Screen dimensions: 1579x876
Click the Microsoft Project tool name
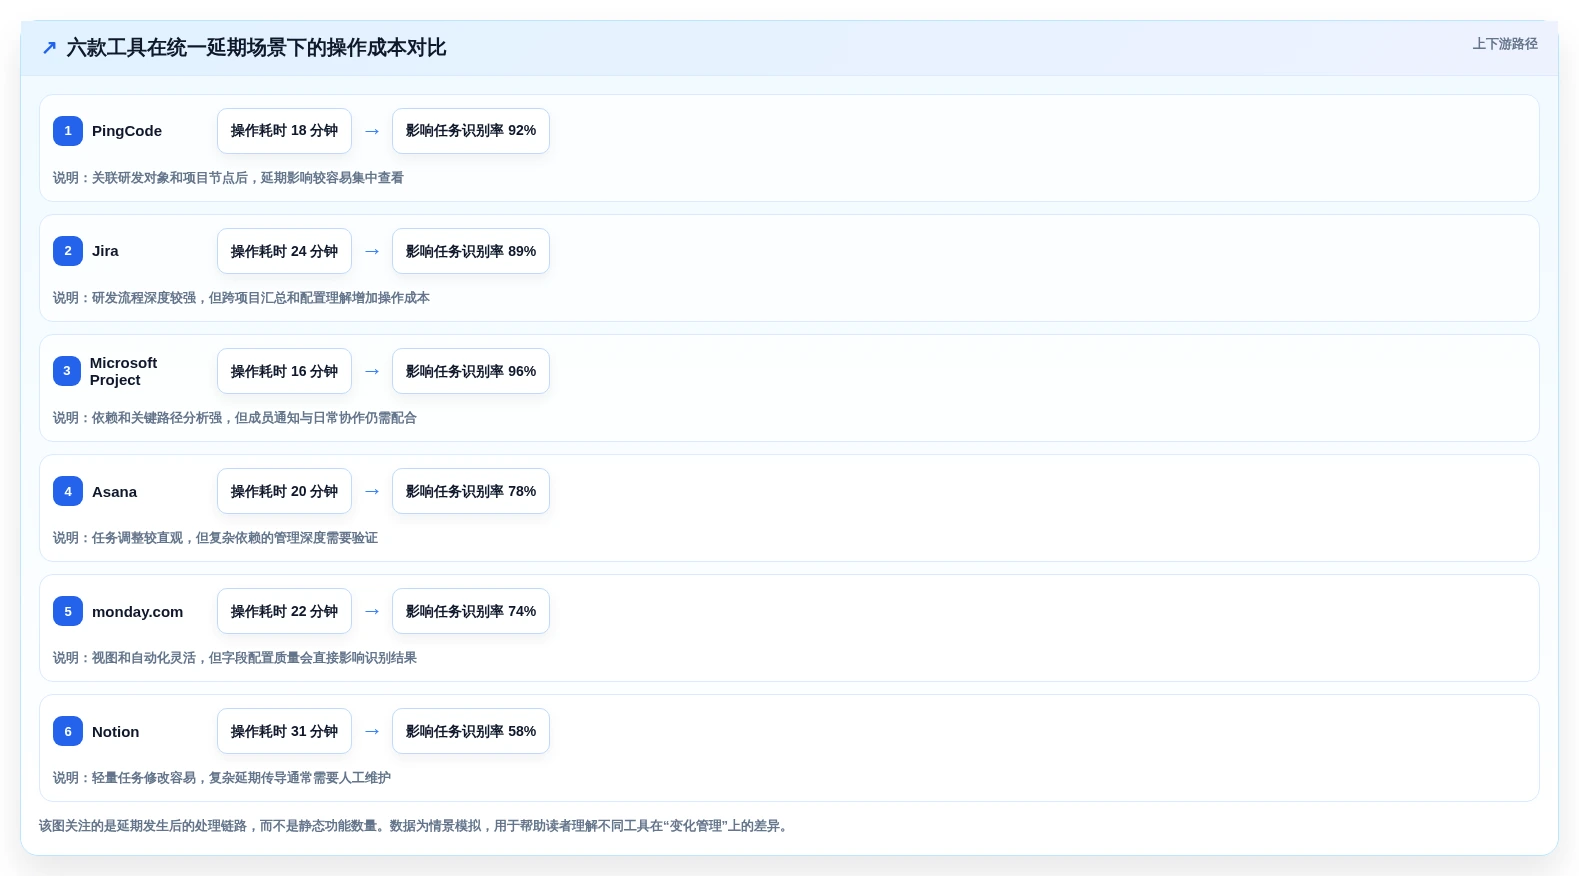click(x=123, y=371)
